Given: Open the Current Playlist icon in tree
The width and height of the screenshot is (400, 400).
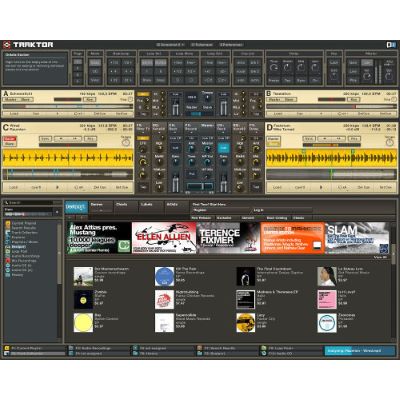Looking at the screenshot, I should pyautogui.click(x=7, y=223).
